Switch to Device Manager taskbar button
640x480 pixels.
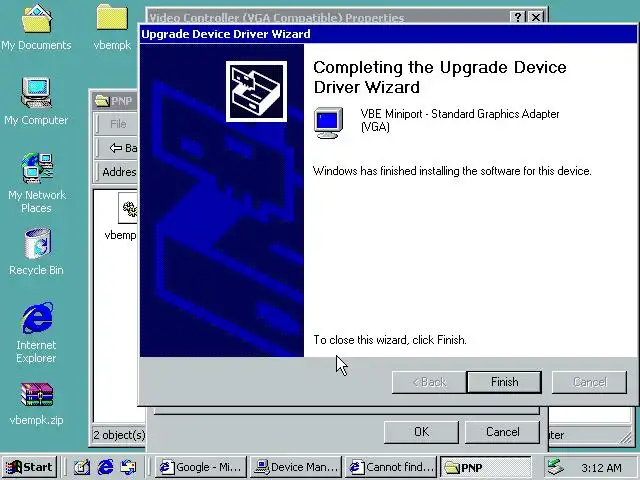tap(297, 467)
